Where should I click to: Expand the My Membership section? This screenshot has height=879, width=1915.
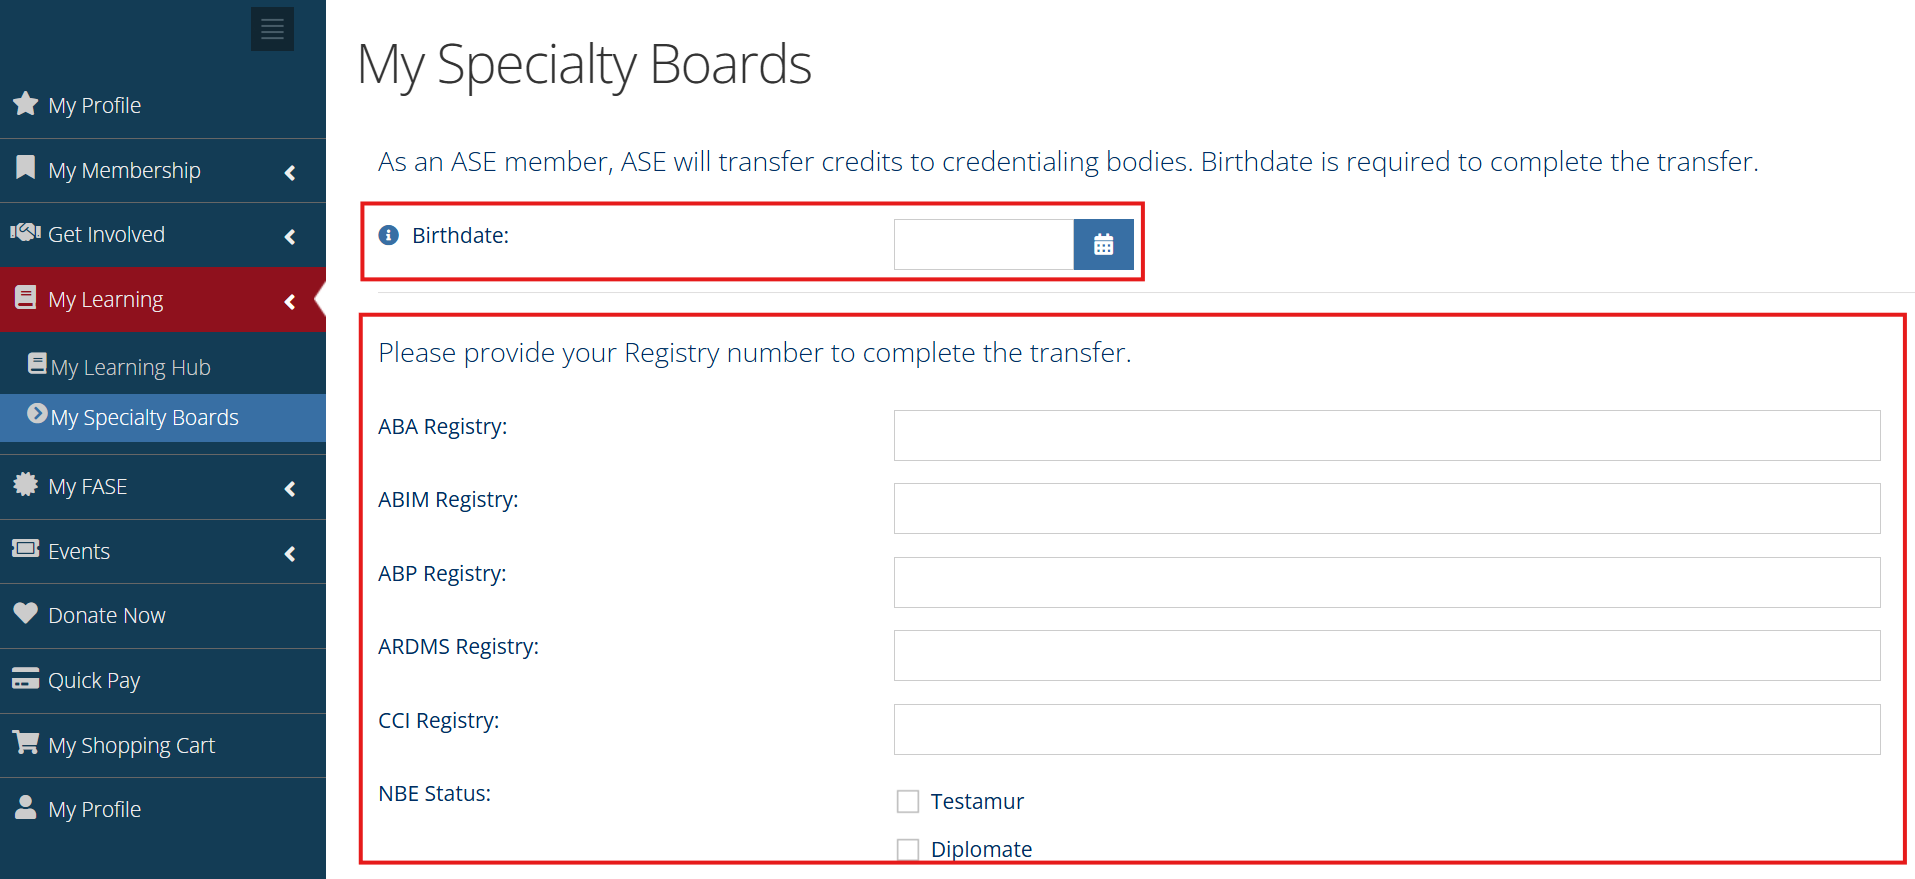coord(289,171)
